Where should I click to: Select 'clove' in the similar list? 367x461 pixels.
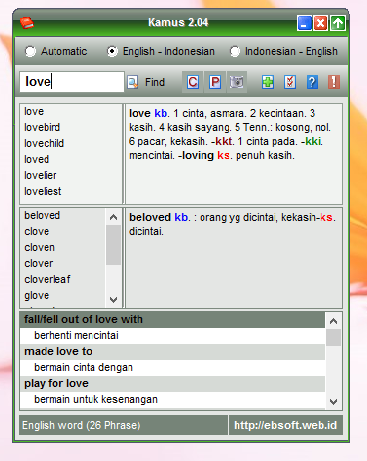(x=37, y=231)
